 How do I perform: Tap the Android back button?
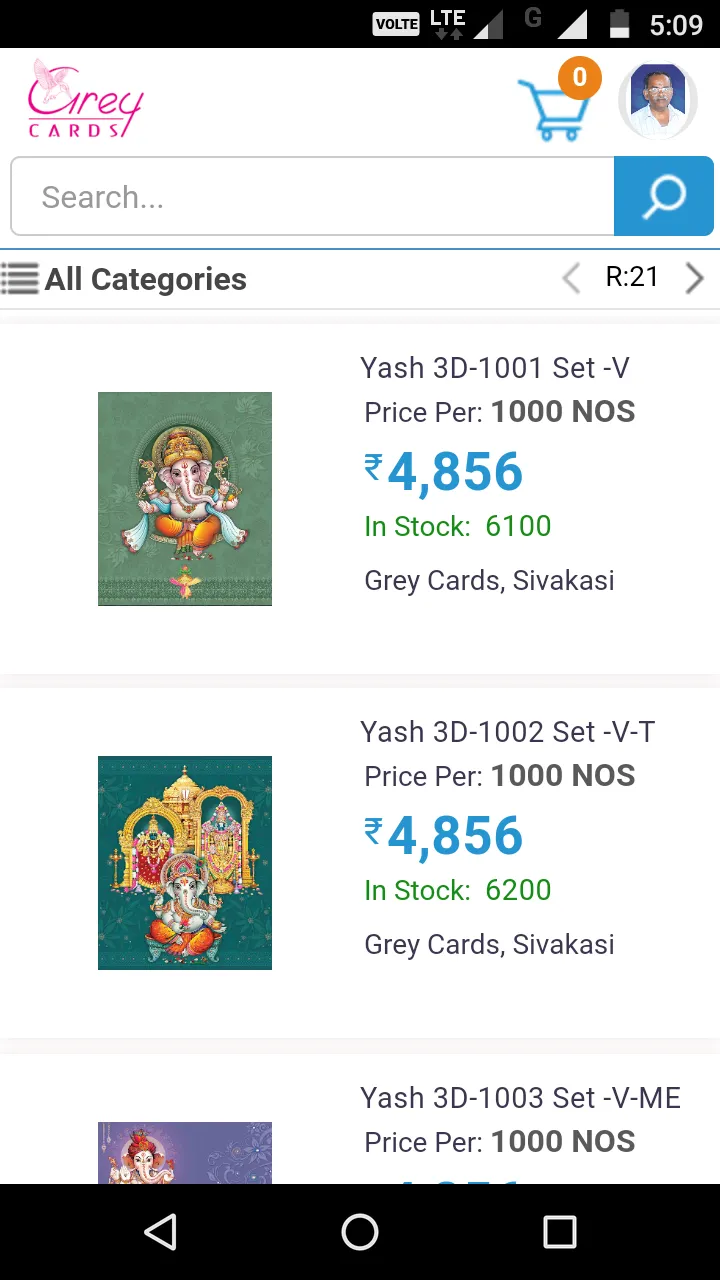point(160,1232)
